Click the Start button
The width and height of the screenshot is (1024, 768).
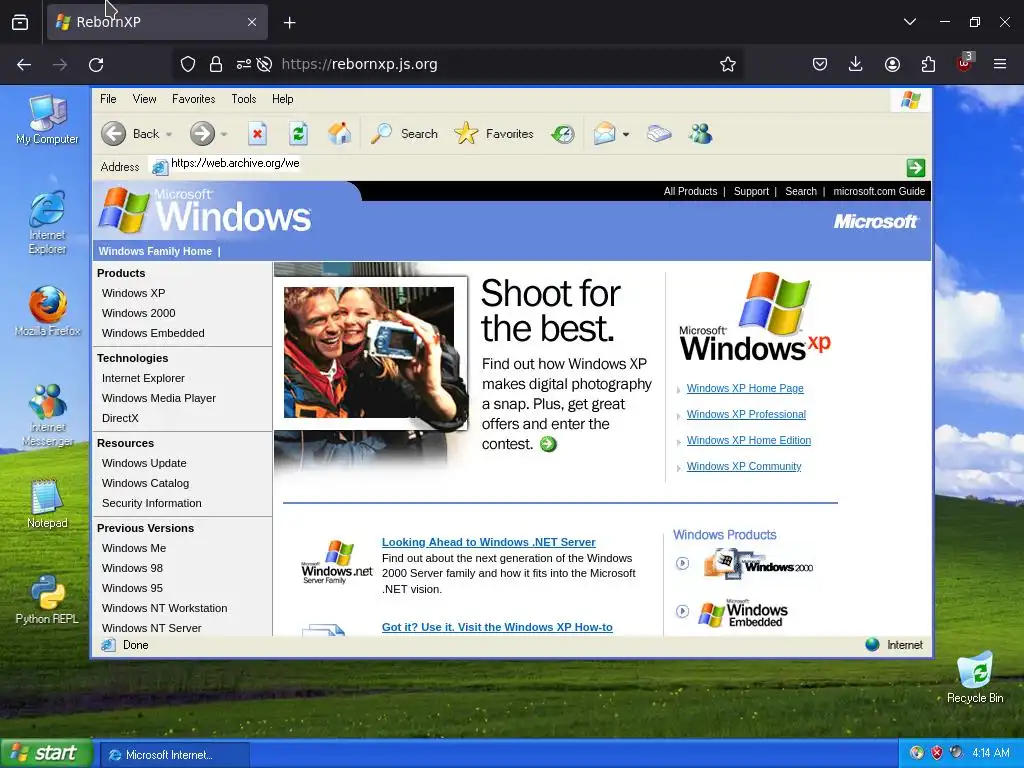pos(47,754)
